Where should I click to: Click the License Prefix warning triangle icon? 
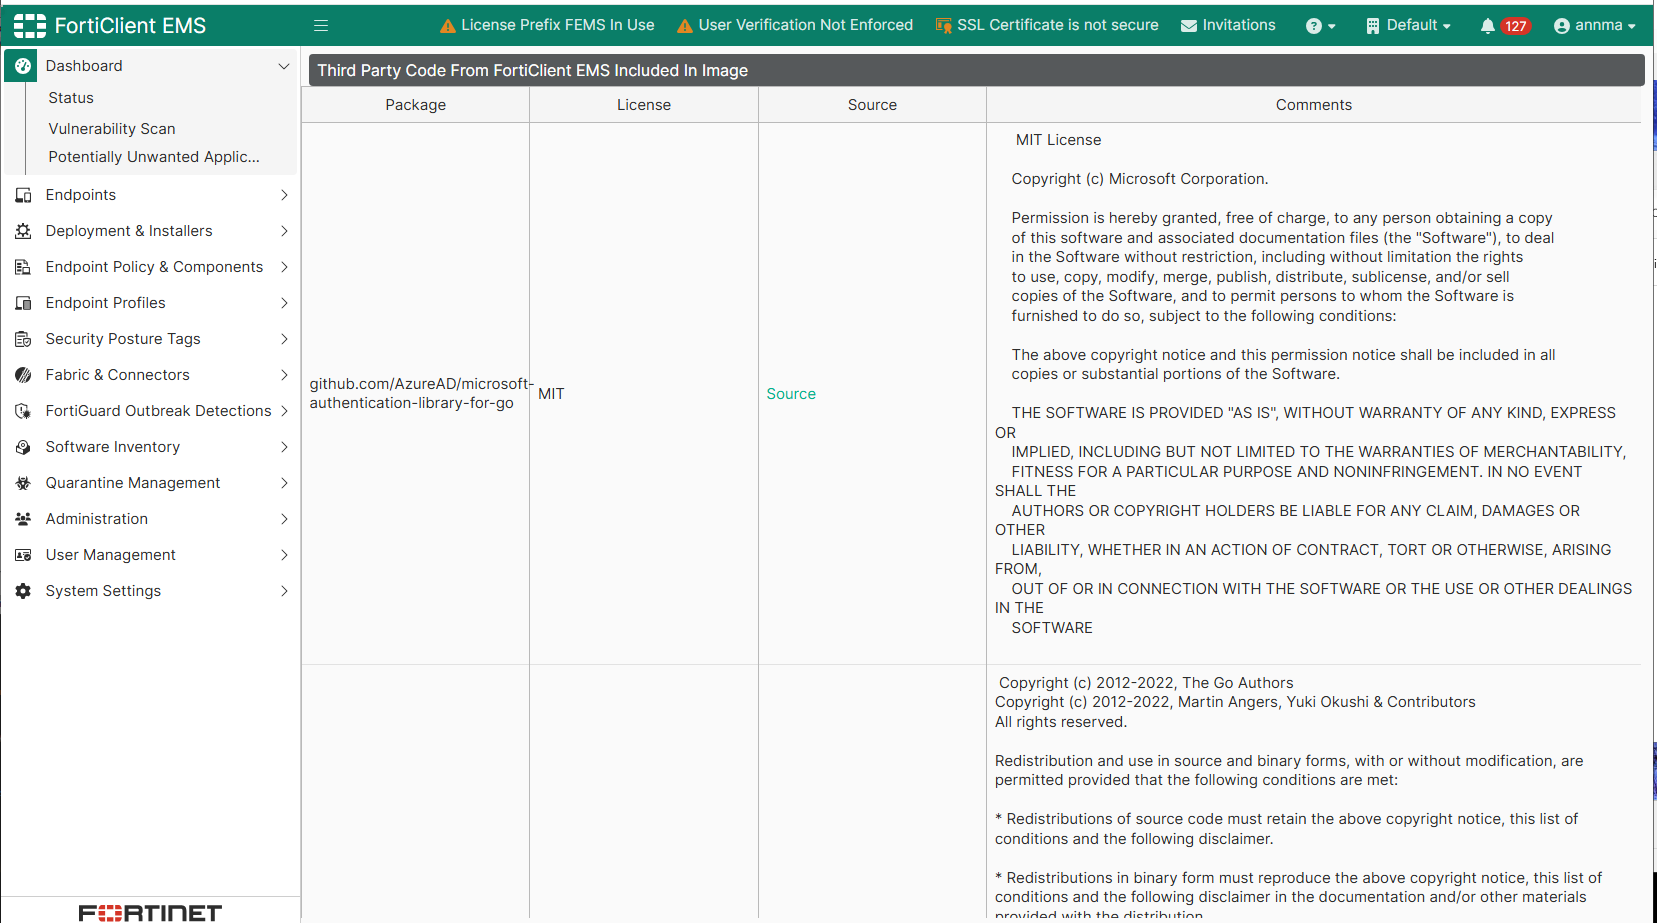tap(448, 26)
